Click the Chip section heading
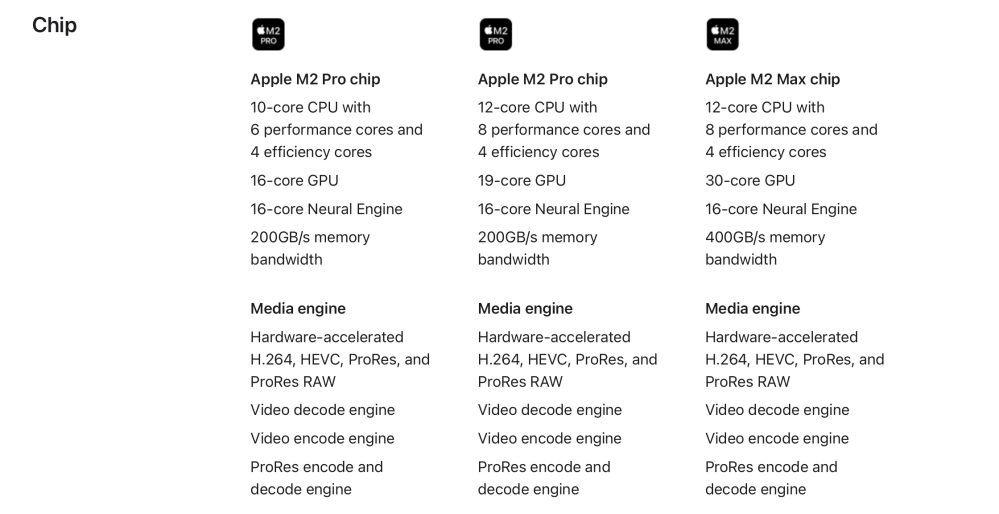 point(54,25)
